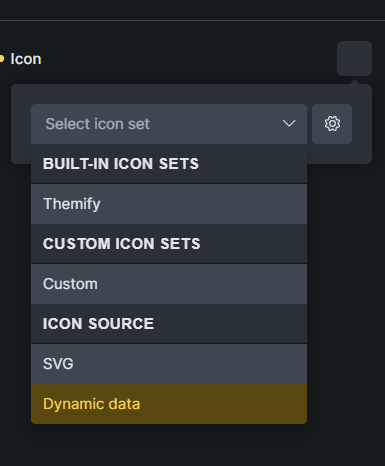Click the Select icon set placeholder text

coord(97,124)
